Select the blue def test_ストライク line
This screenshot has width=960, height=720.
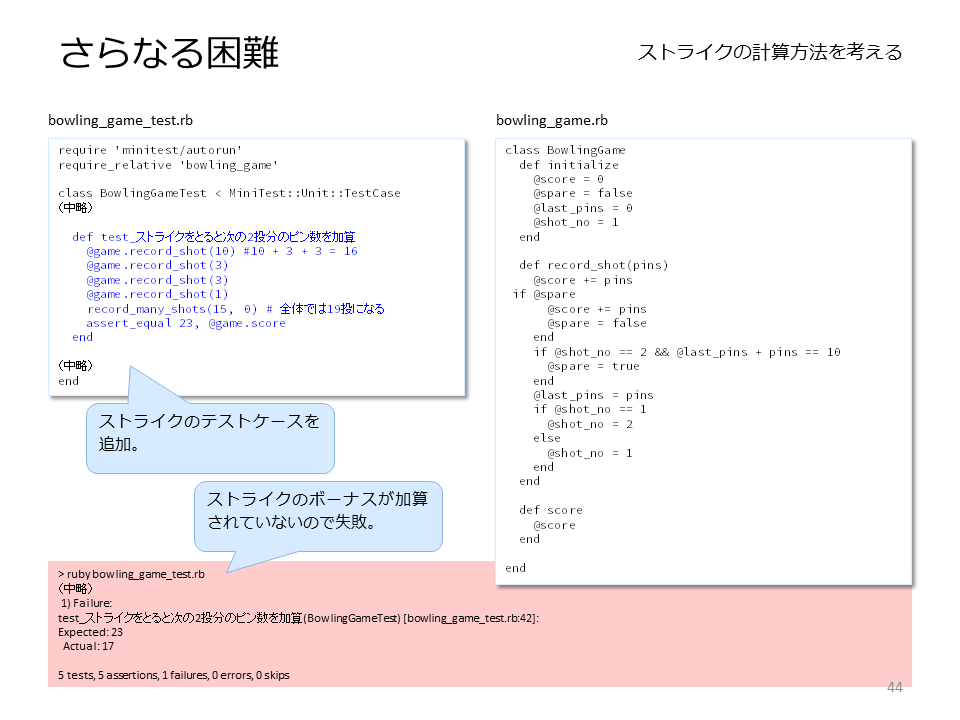click(214, 237)
